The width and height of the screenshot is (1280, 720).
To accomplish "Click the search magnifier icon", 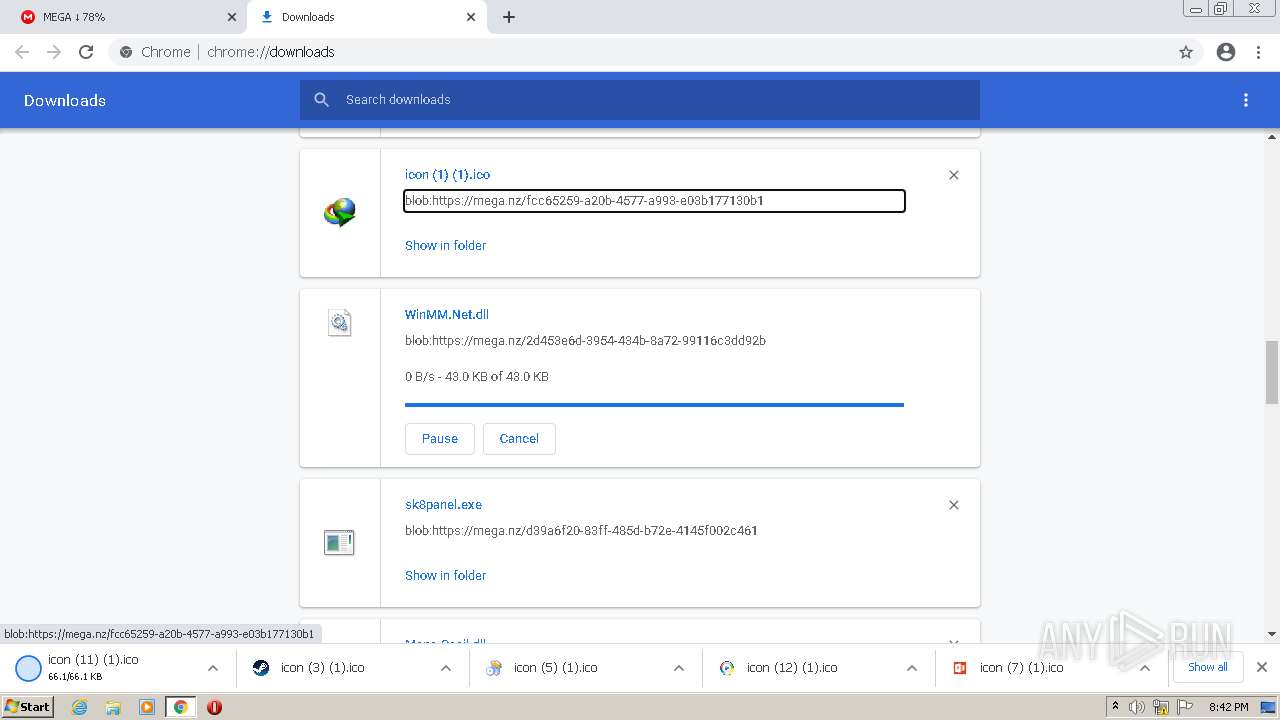I will click(321, 100).
